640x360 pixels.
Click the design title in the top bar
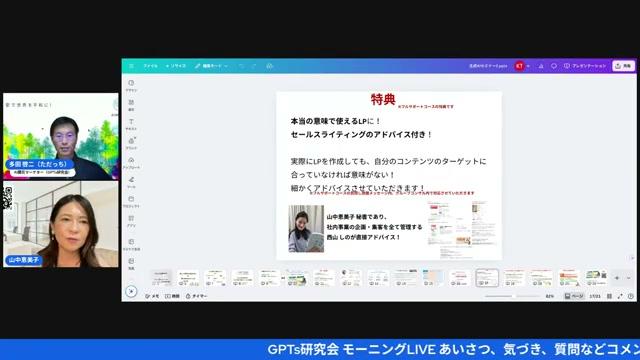click(488, 66)
